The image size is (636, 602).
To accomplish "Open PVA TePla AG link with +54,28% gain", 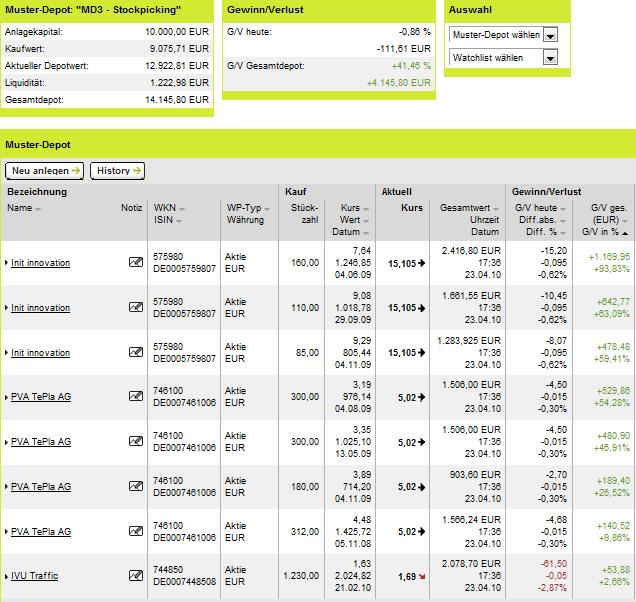I will pos(41,397).
